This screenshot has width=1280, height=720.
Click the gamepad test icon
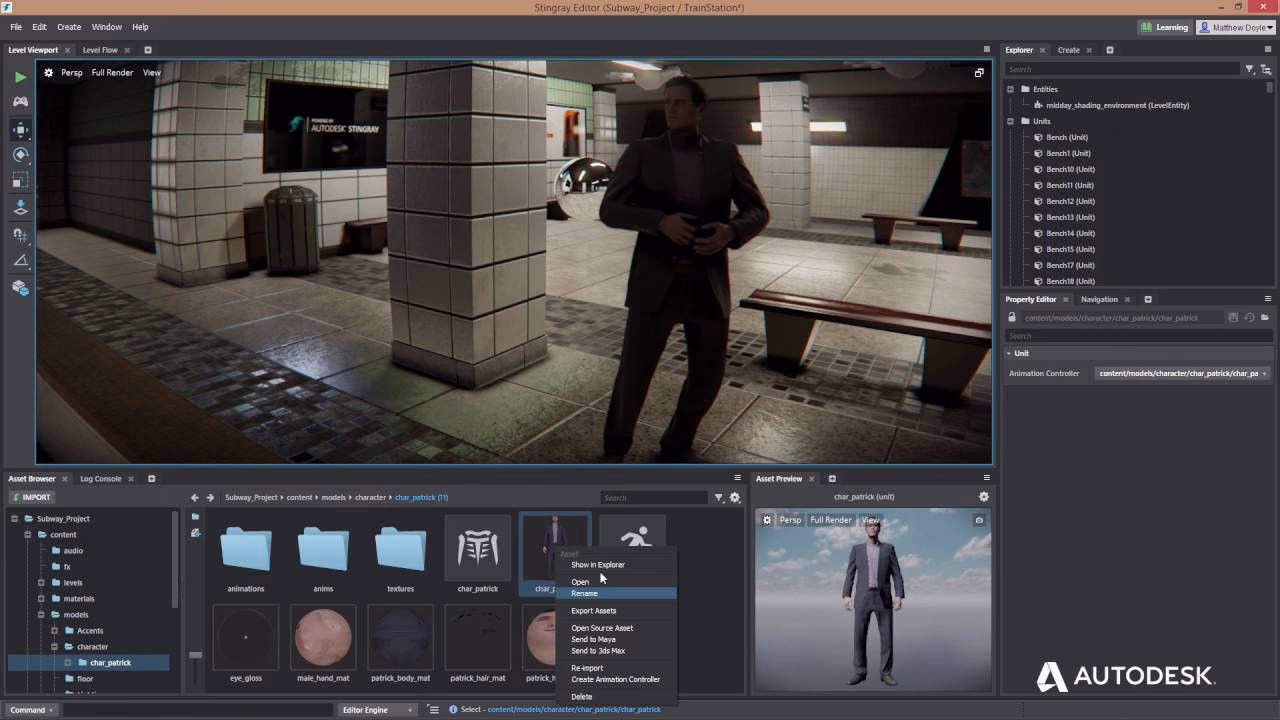click(x=20, y=102)
